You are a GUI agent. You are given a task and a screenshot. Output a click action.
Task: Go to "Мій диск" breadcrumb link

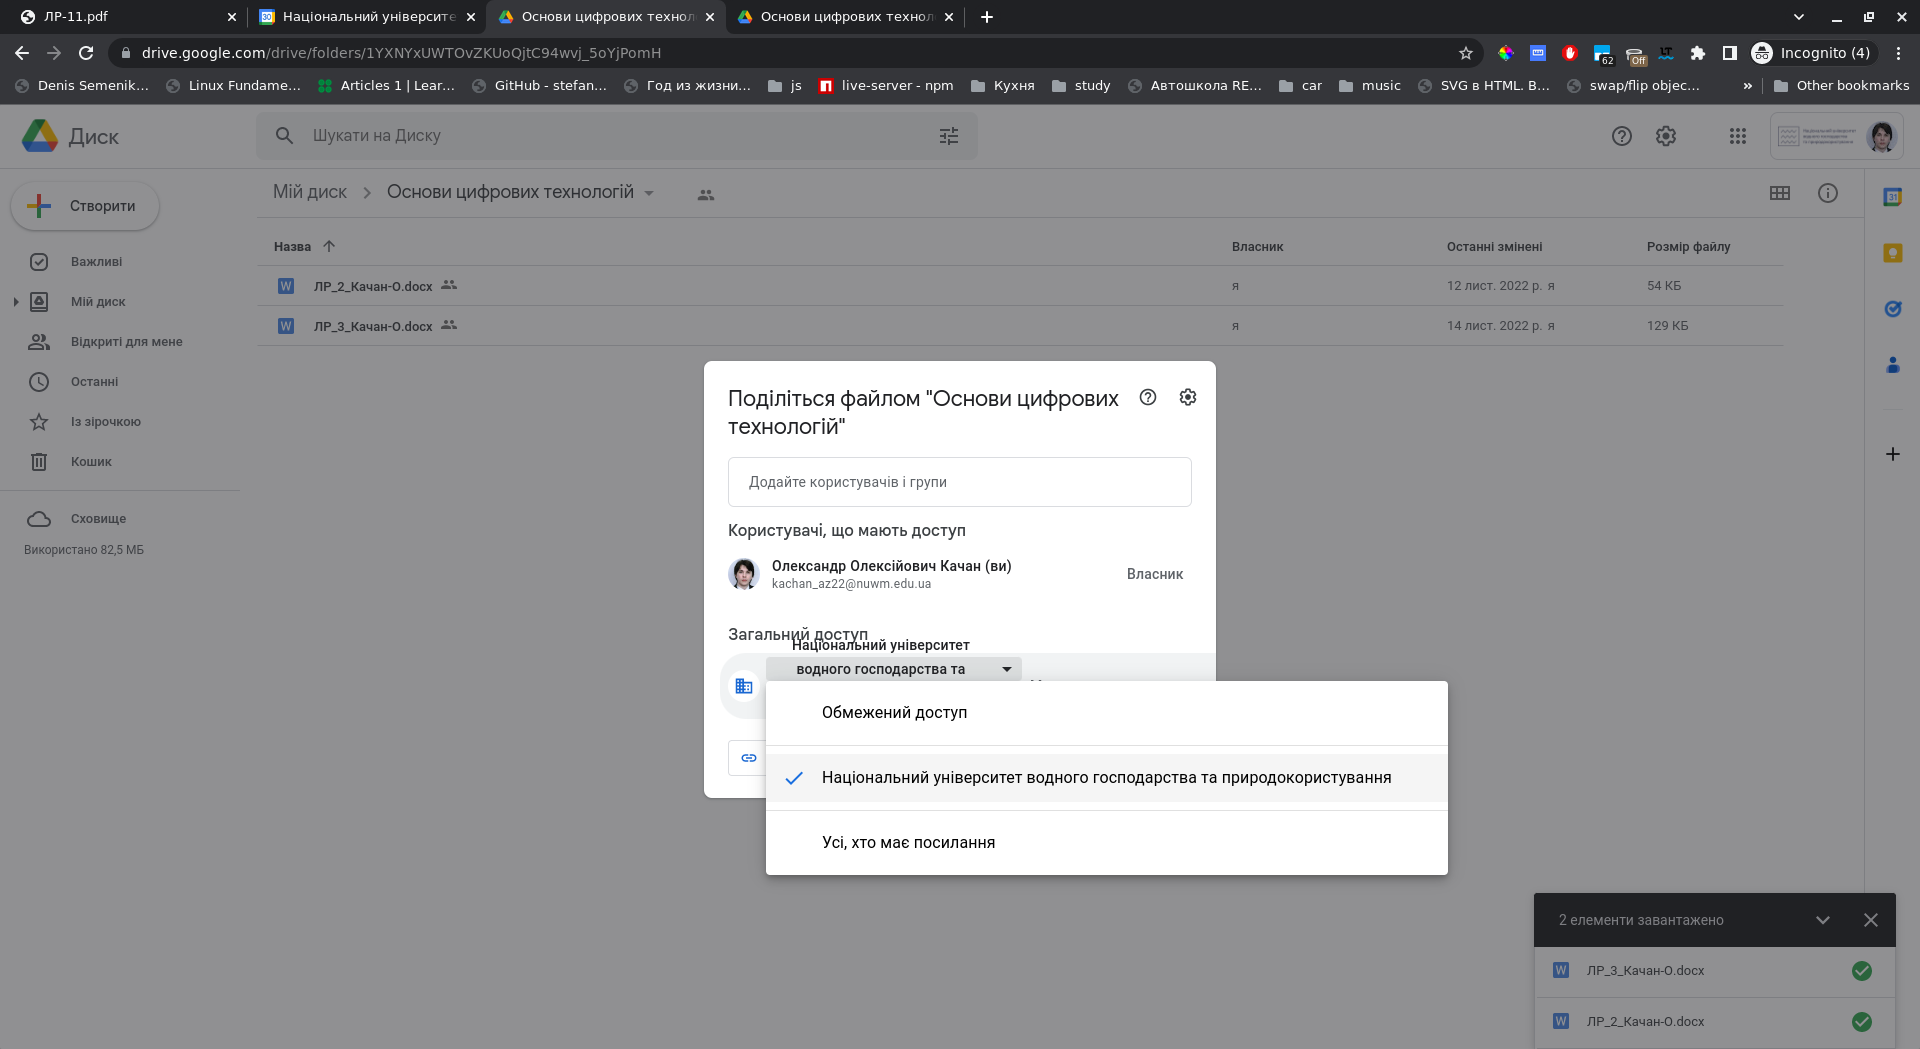click(x=310, y=192)
